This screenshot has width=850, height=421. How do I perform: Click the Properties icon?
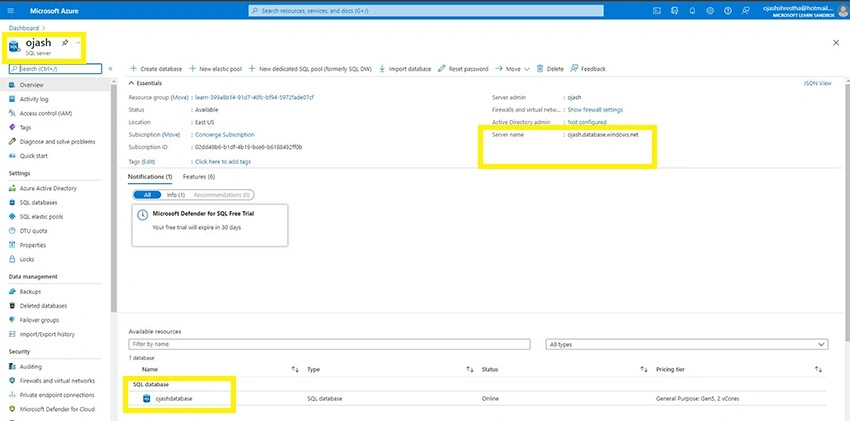(12, 245)
